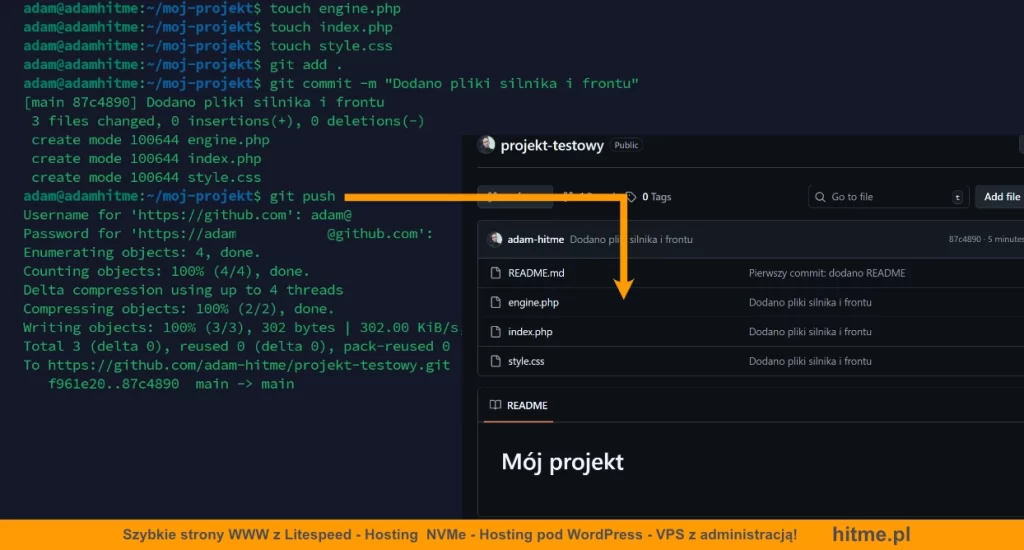
Task: Click the file icon beside style.css
Action: (496, 361)
